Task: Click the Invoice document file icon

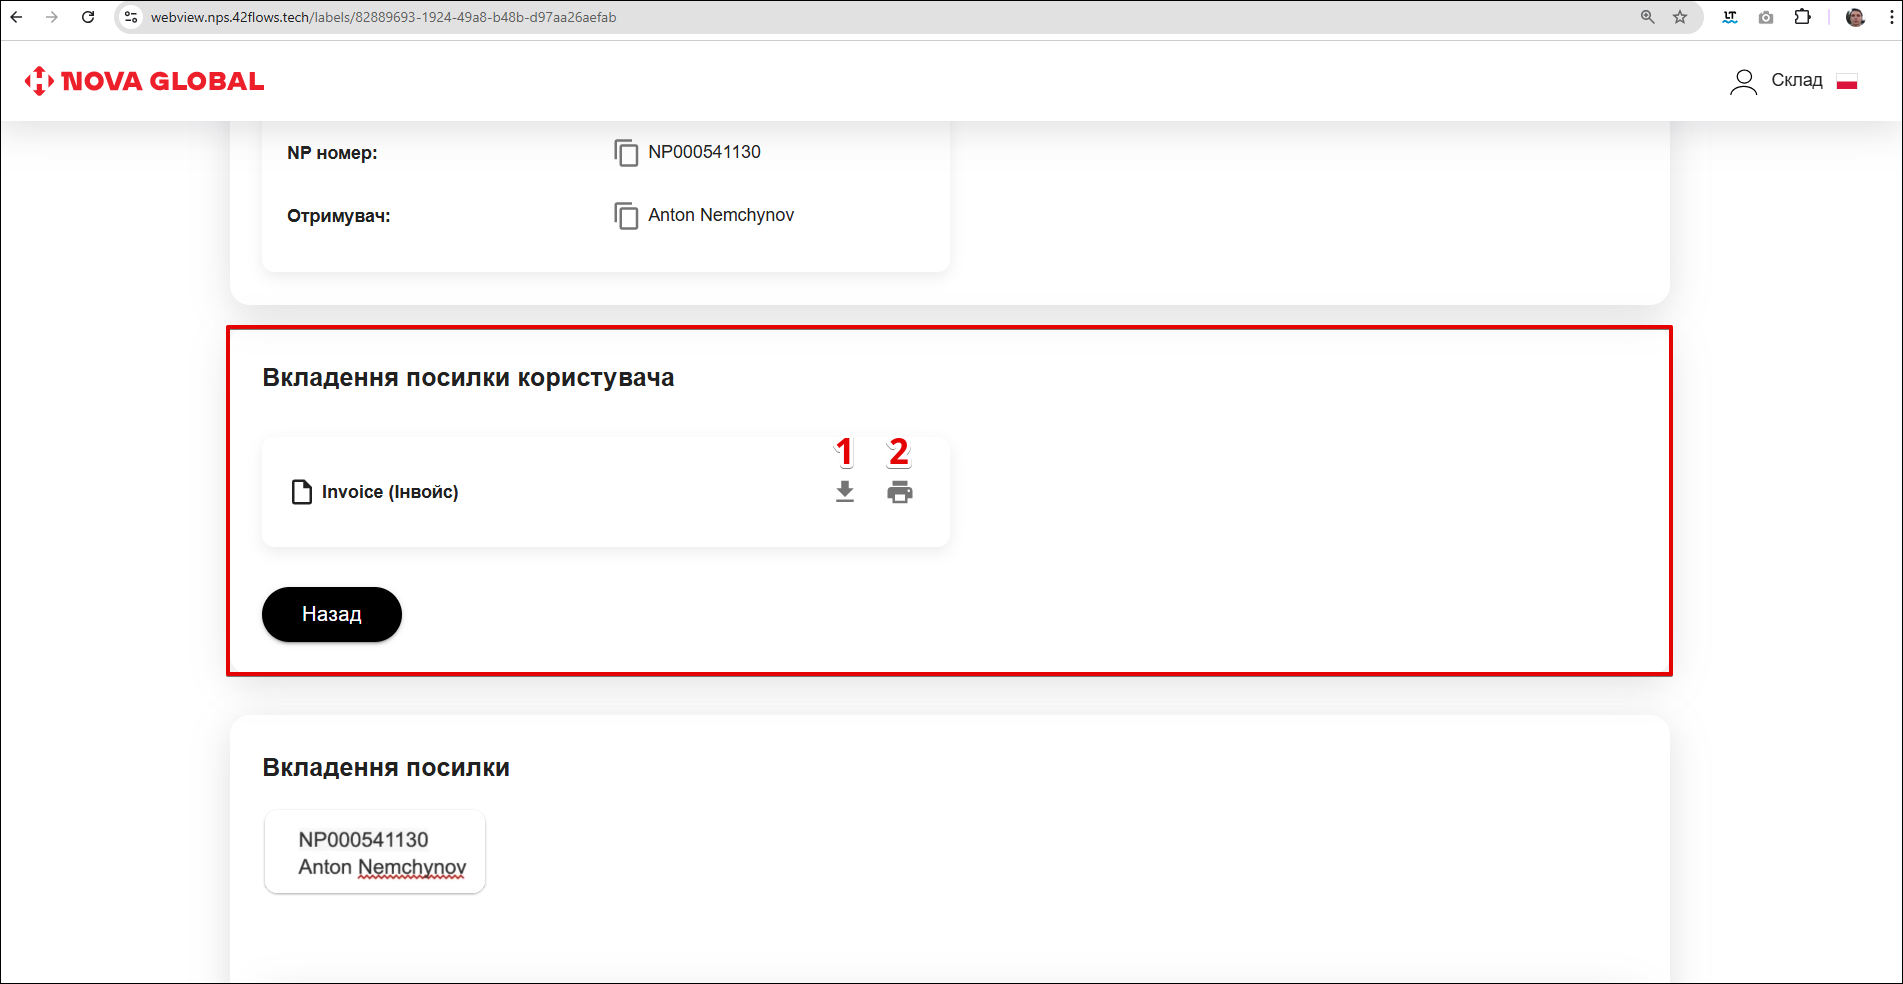Action: tap(301, 492)
